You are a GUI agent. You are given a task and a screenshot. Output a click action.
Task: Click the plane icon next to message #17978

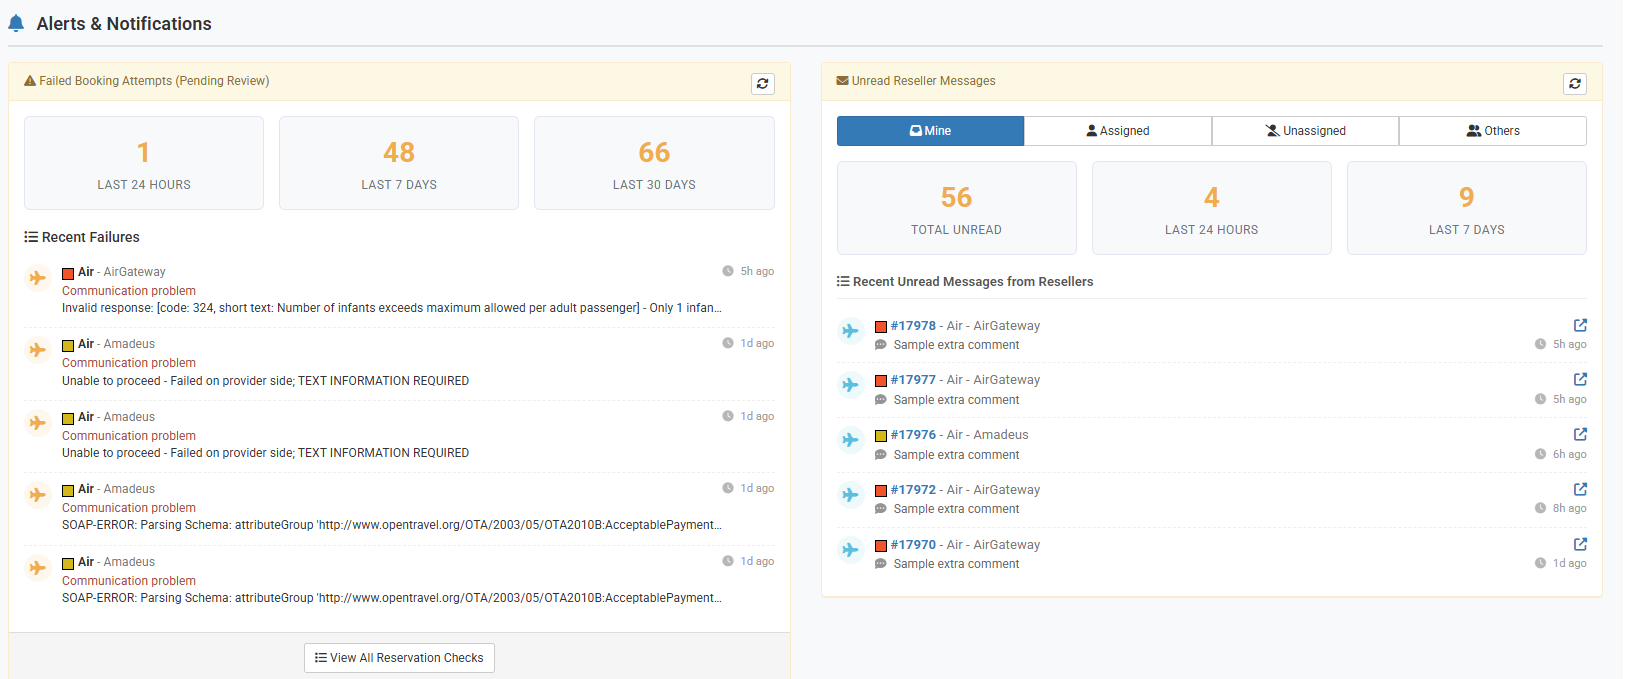pos(851,331)
